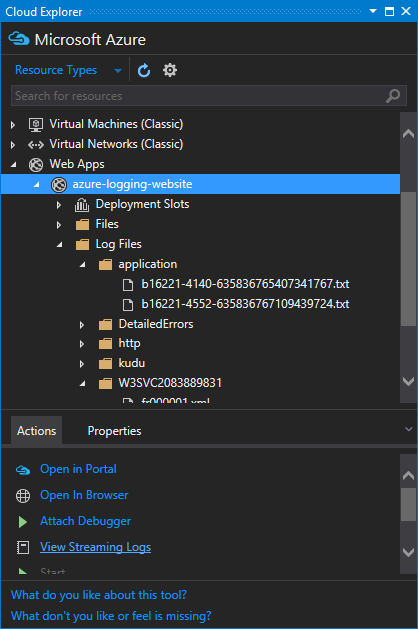418x629 pixels.
Task: Expand the Deployment Slots node
Action: tap(59, 205)
